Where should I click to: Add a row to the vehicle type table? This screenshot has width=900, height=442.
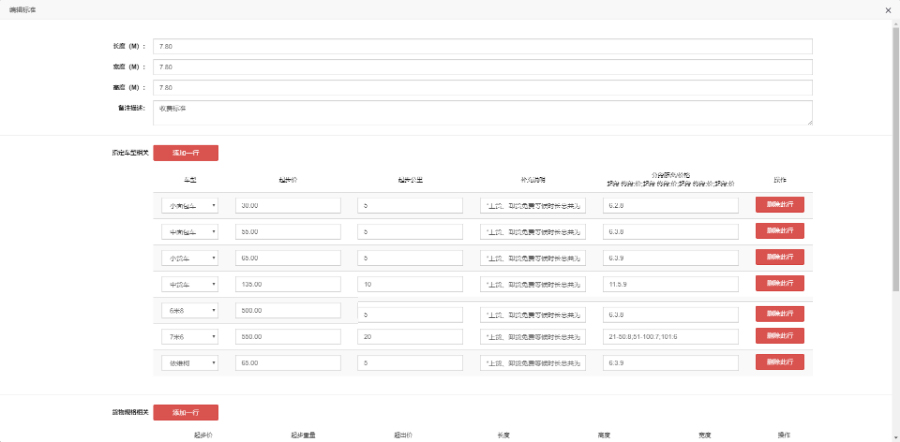185,153
